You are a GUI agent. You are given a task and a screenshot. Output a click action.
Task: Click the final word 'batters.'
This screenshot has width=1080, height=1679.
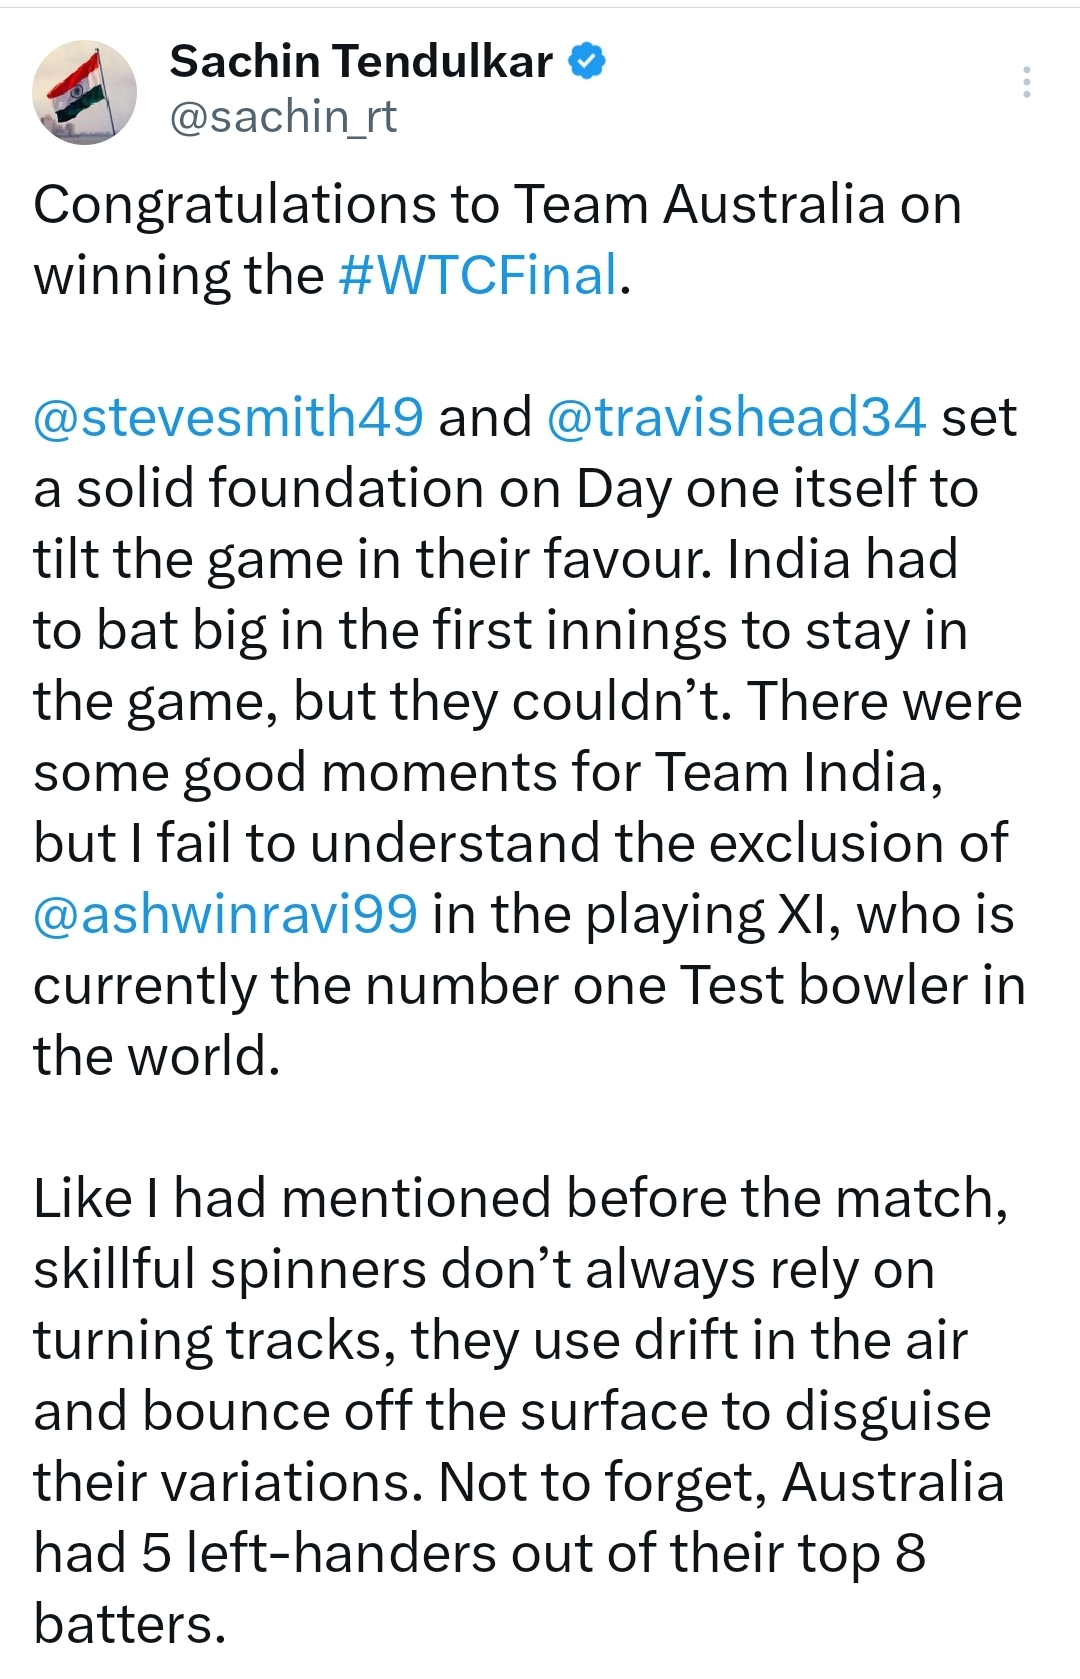[x=130, y=1625]
